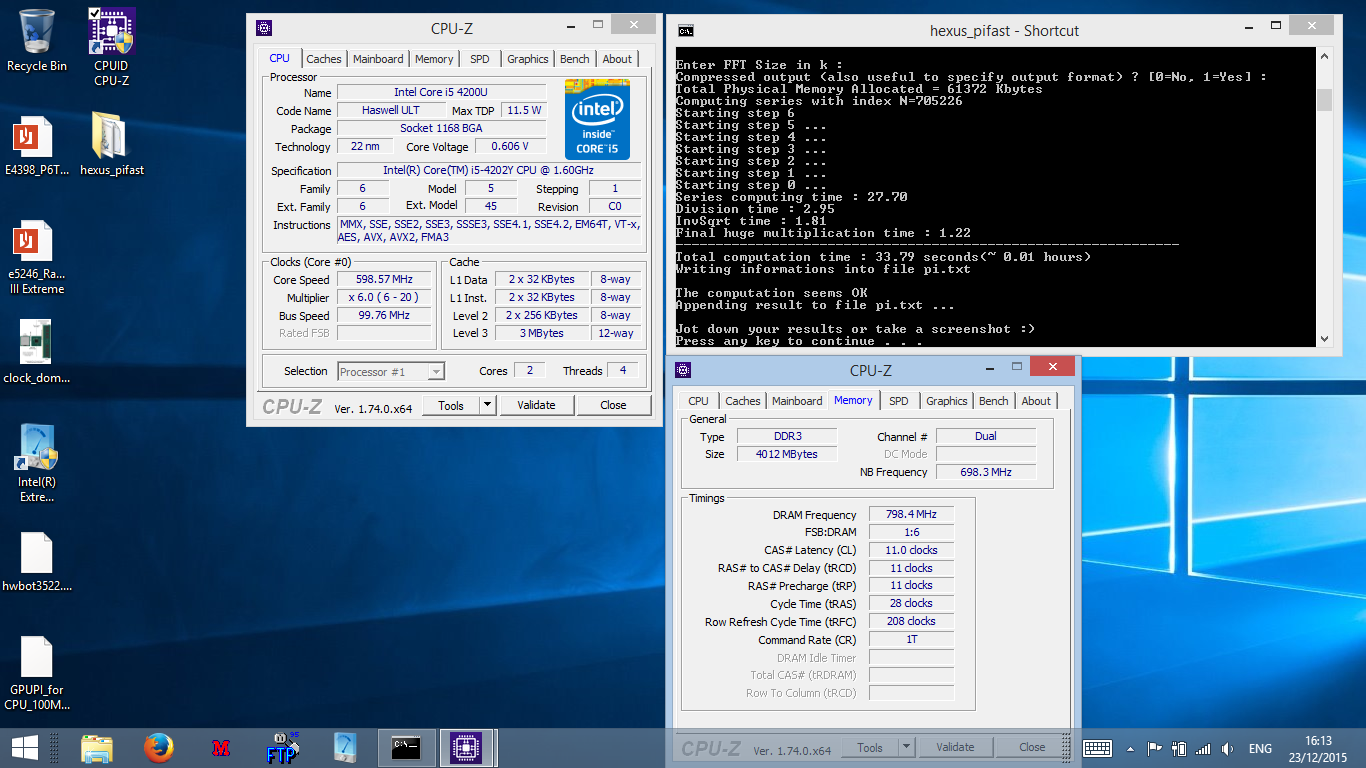The width and height of the screenshot is (1366, 768).
Task: Select the clock_dom... desktop icon
Action: (37, 352)
